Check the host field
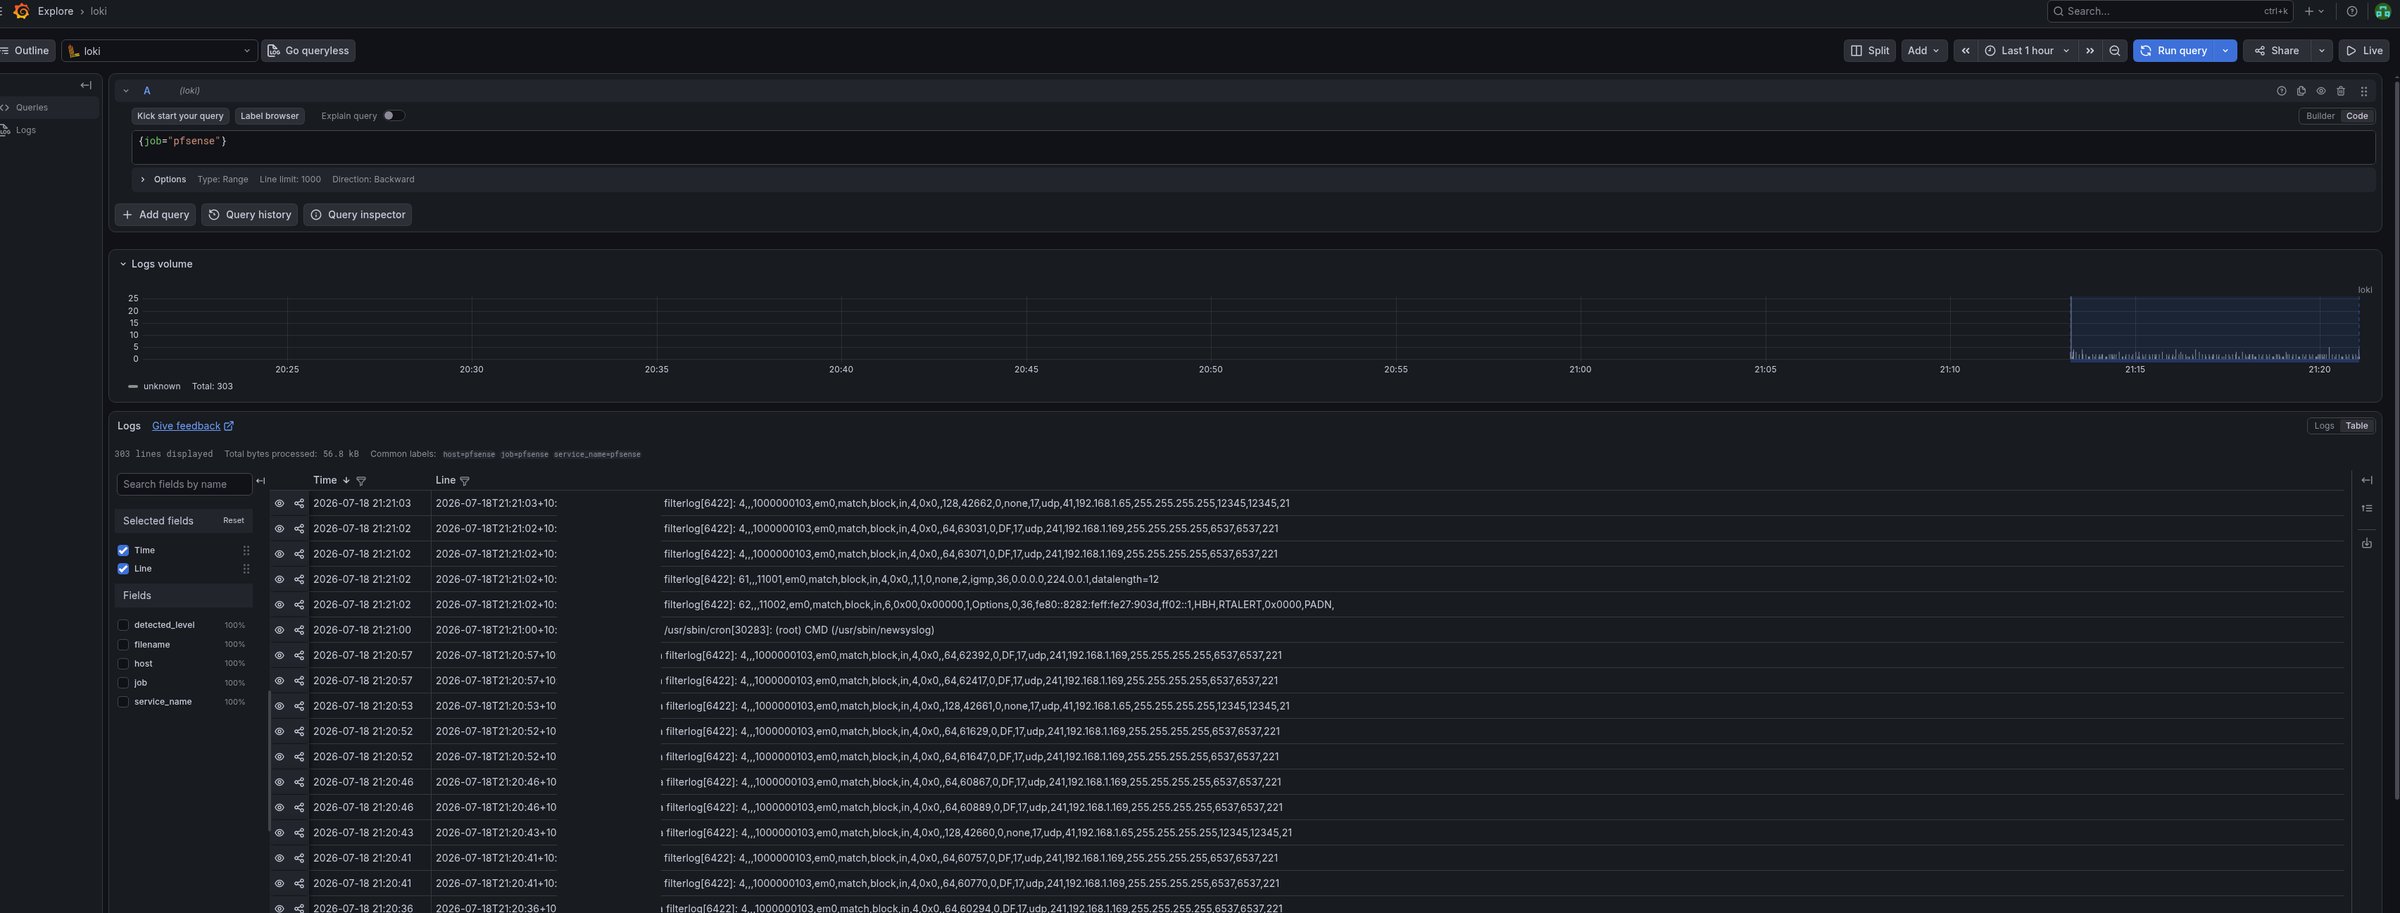The height and width of the screenshot is (913, 2400). 123,664
